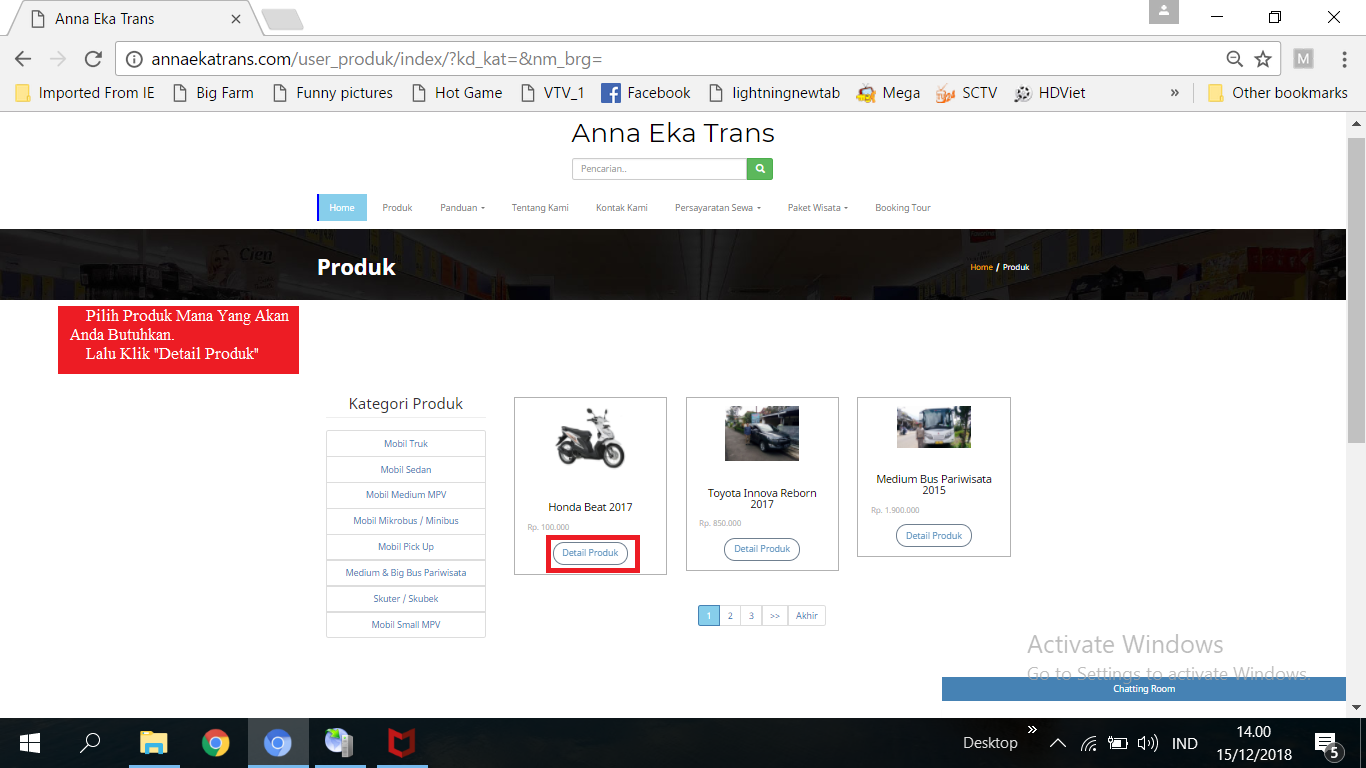Filter by Mobil Truk category
1366x768 pixels.
(x=406, y=444)
